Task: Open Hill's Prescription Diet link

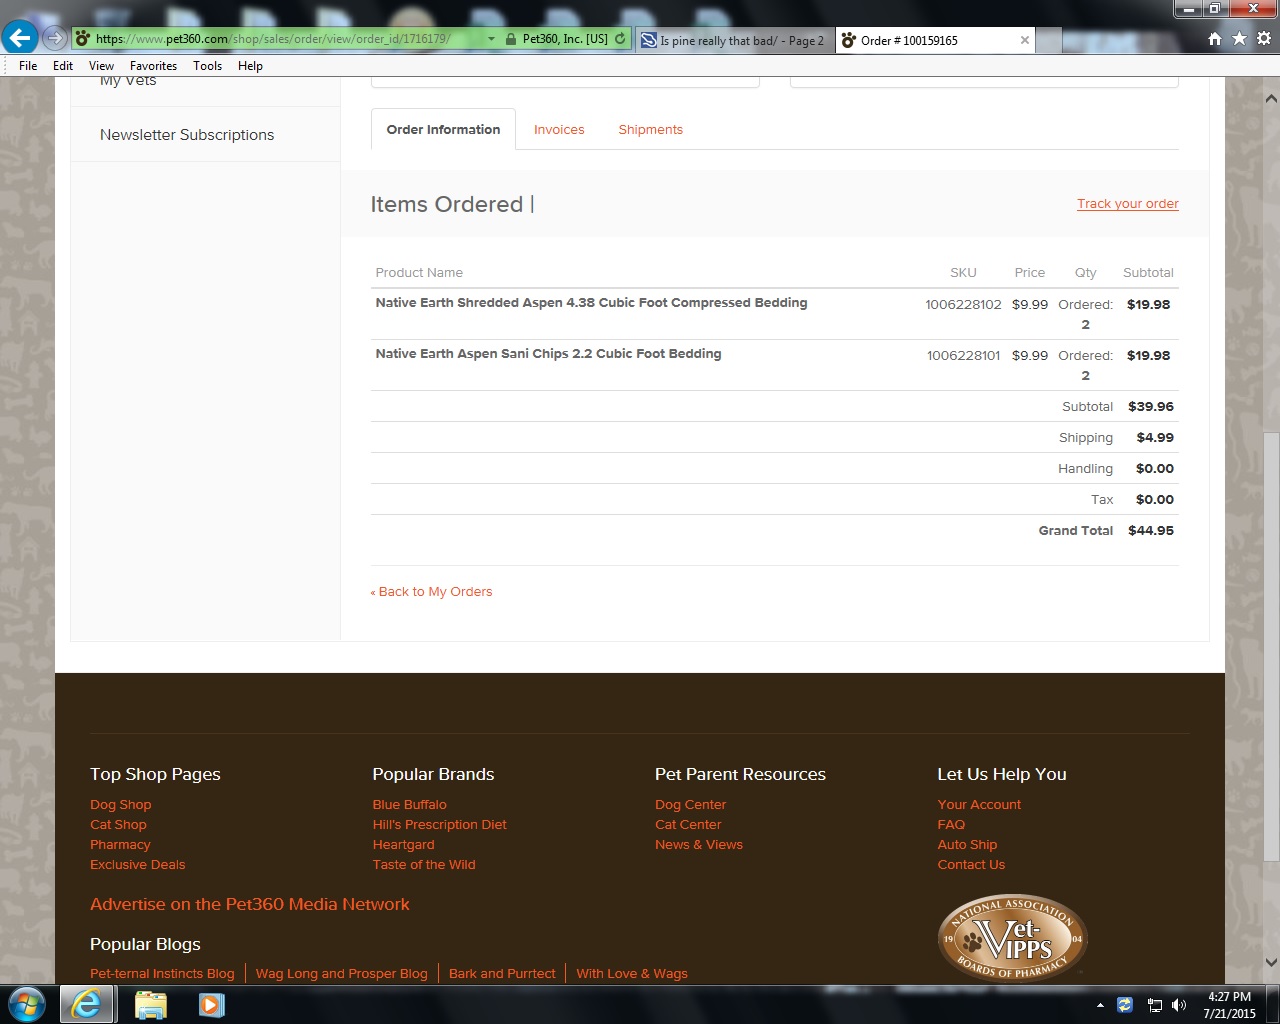Action: [440, 824]
